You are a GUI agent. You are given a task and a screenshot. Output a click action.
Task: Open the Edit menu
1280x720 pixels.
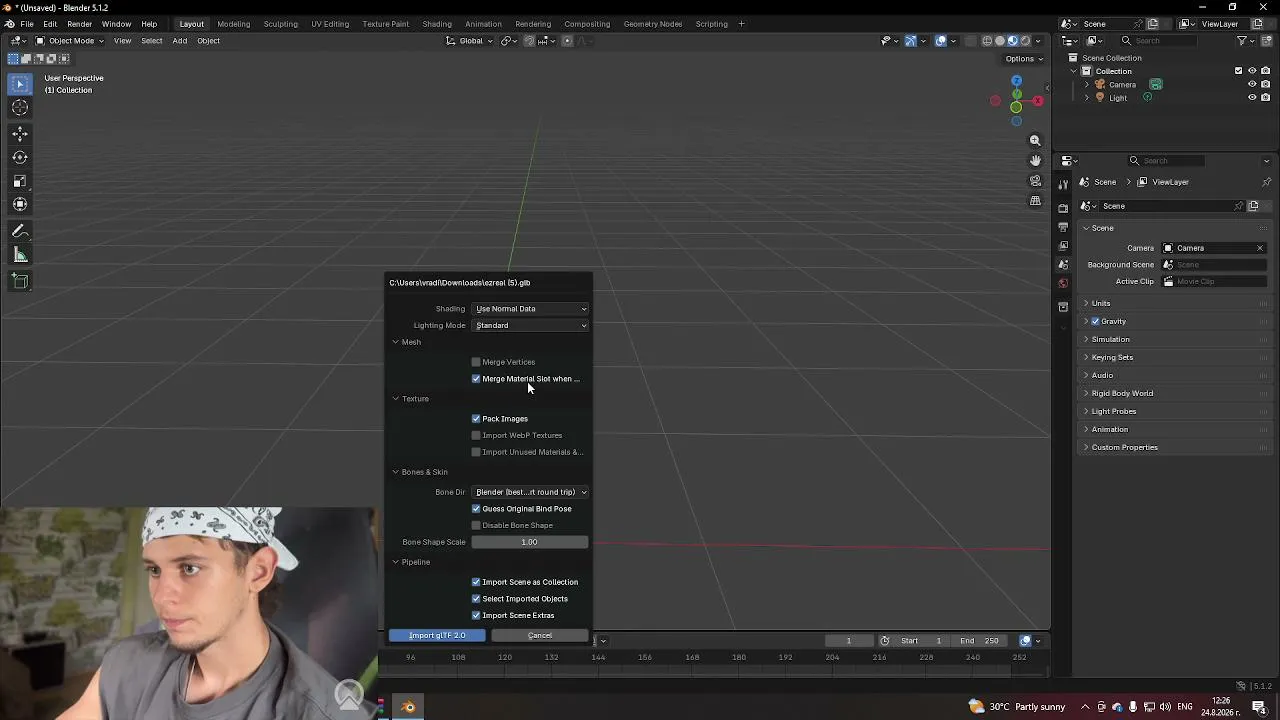pyautogui.click(x=50, y=24)
